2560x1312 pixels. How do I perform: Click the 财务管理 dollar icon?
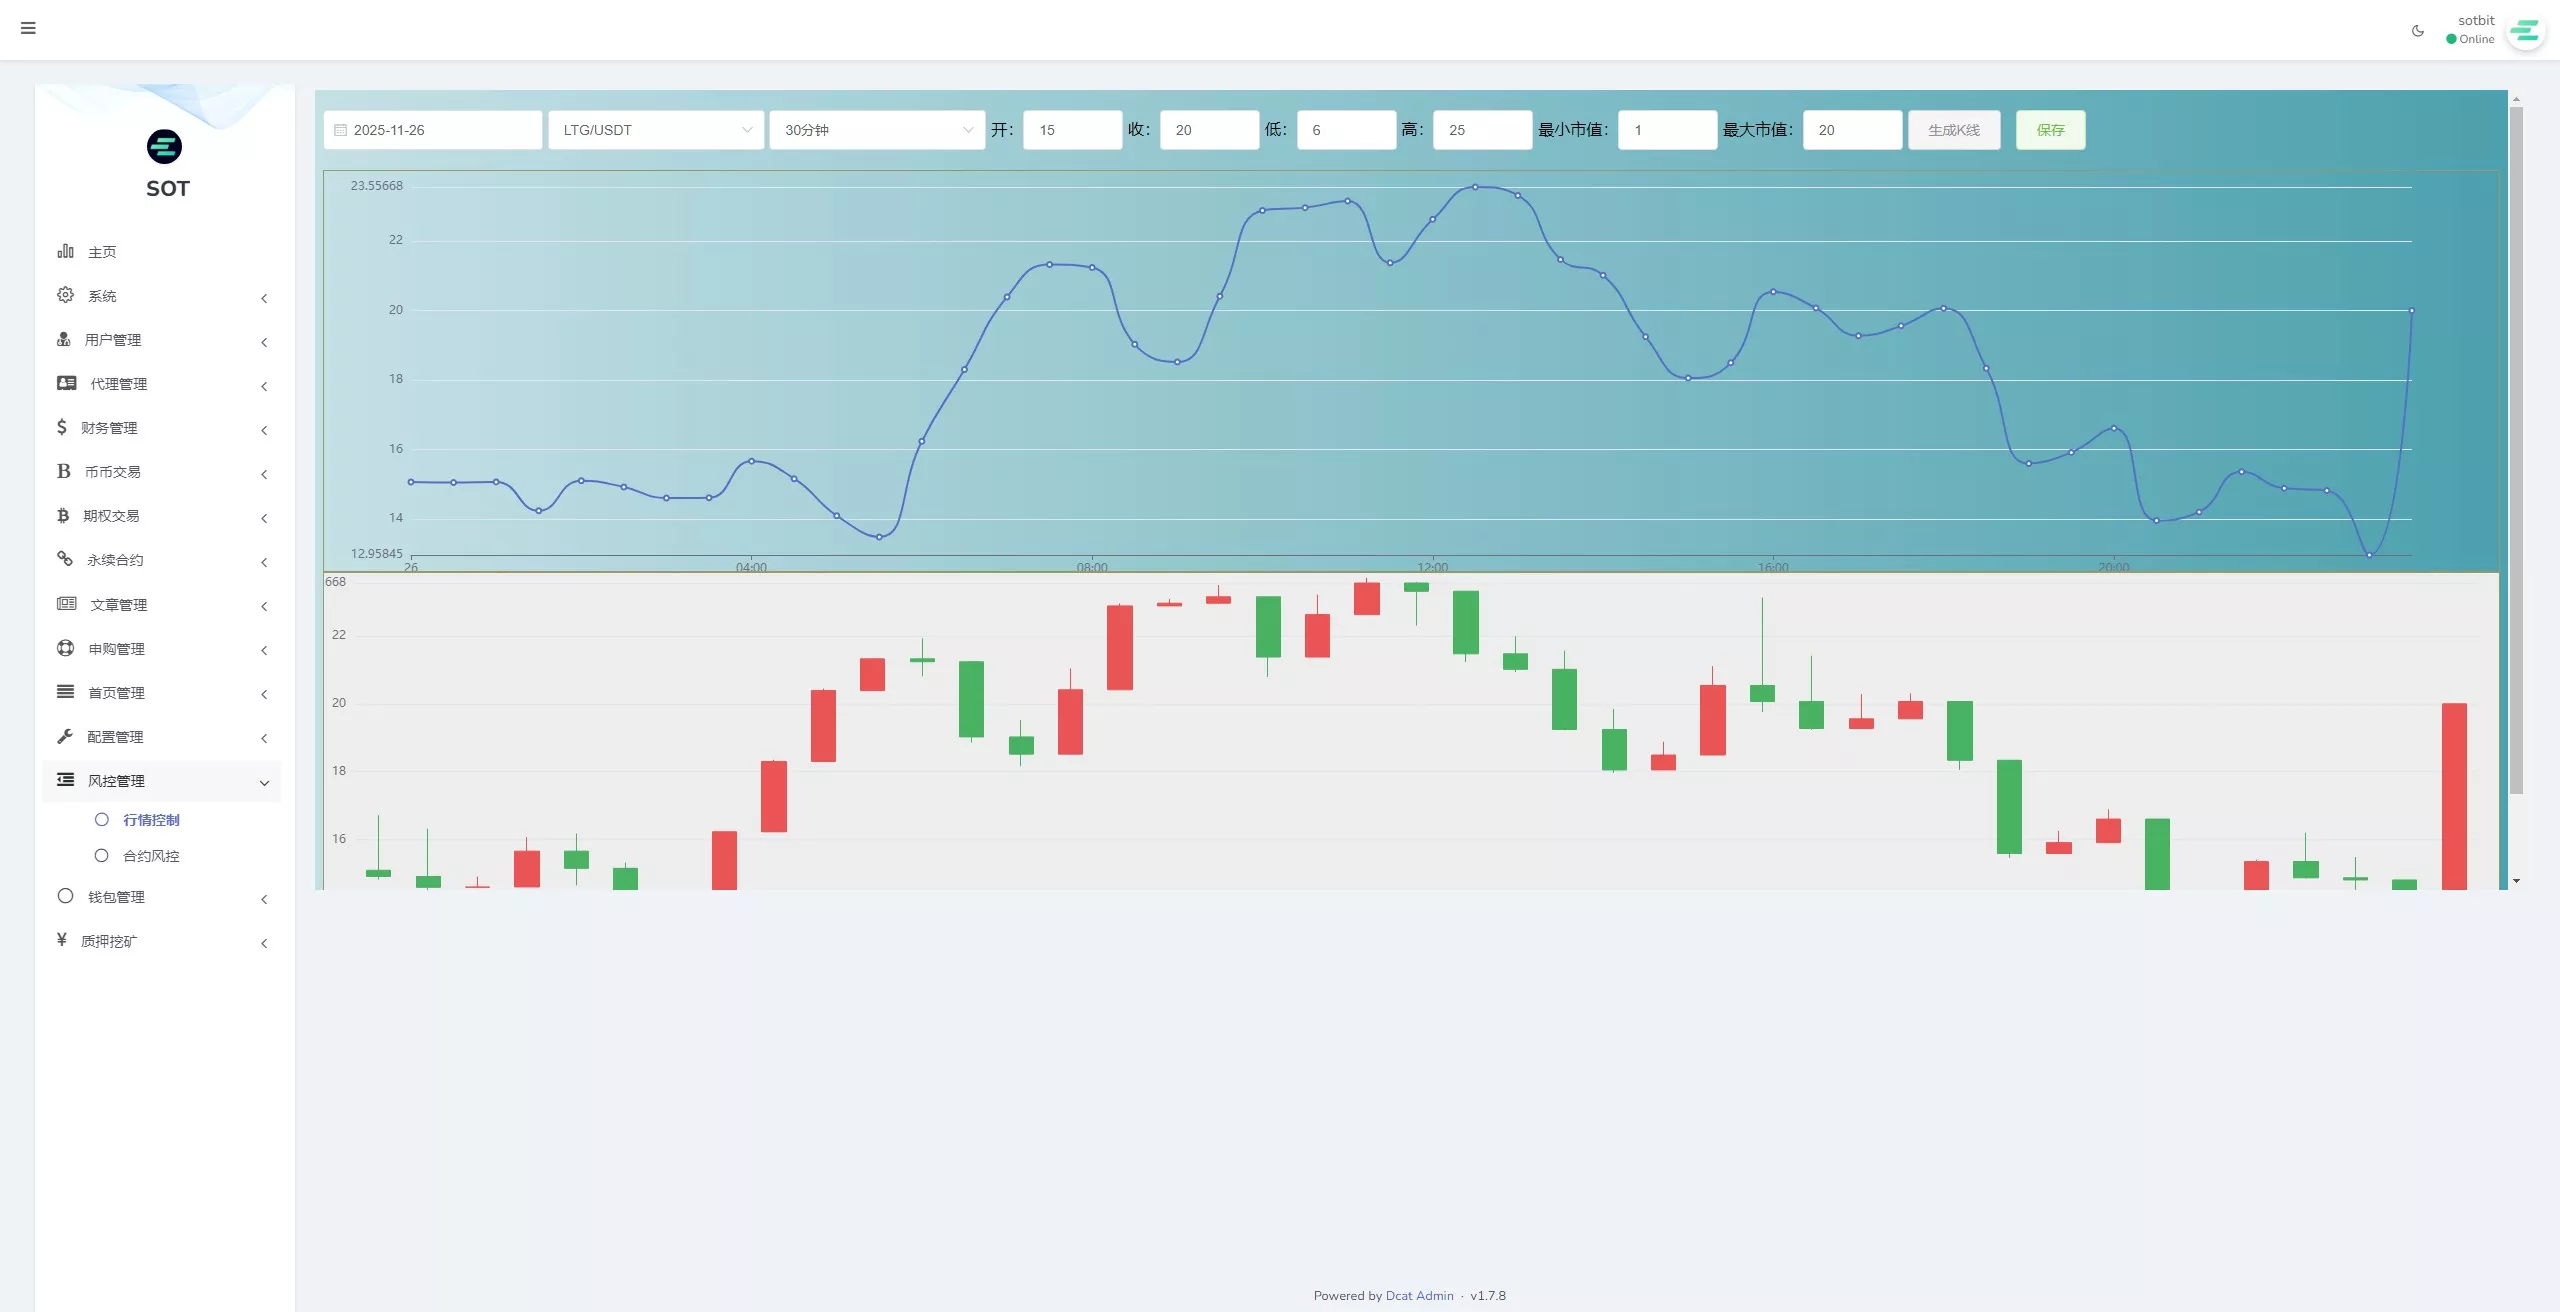coord(62,427)
